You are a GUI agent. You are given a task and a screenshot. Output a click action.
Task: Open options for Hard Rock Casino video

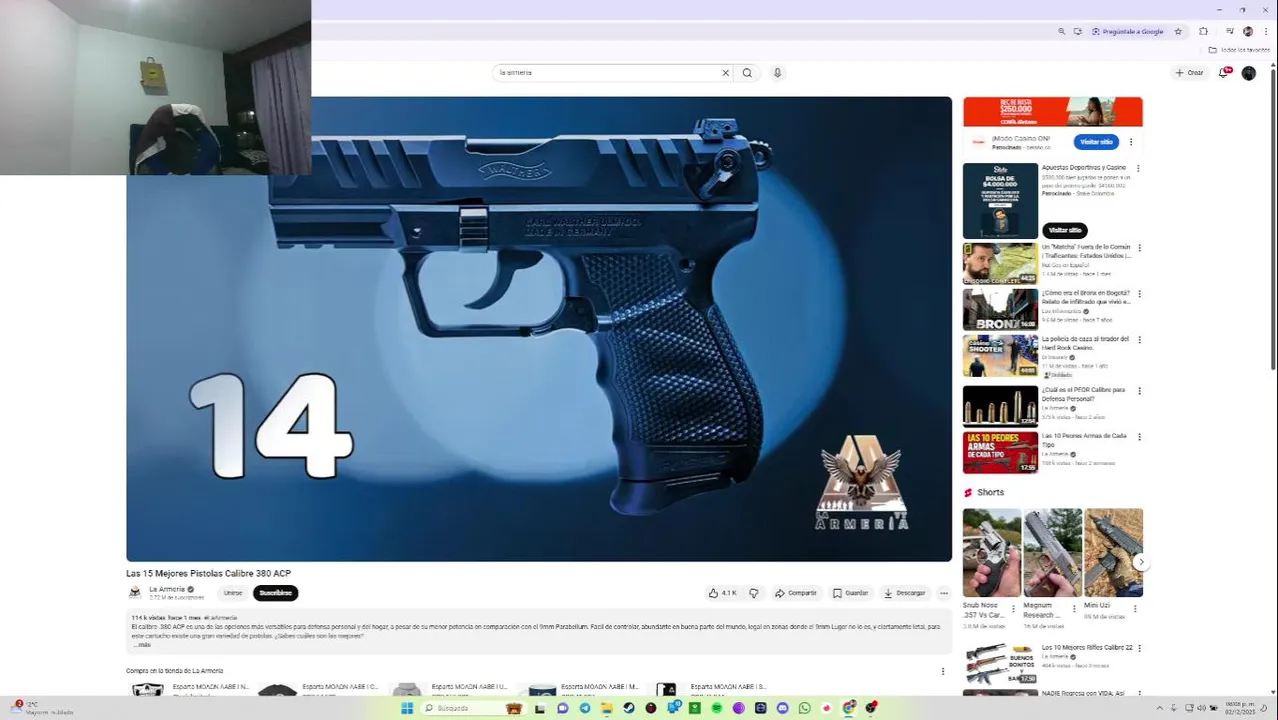[x=1139, y=340]
